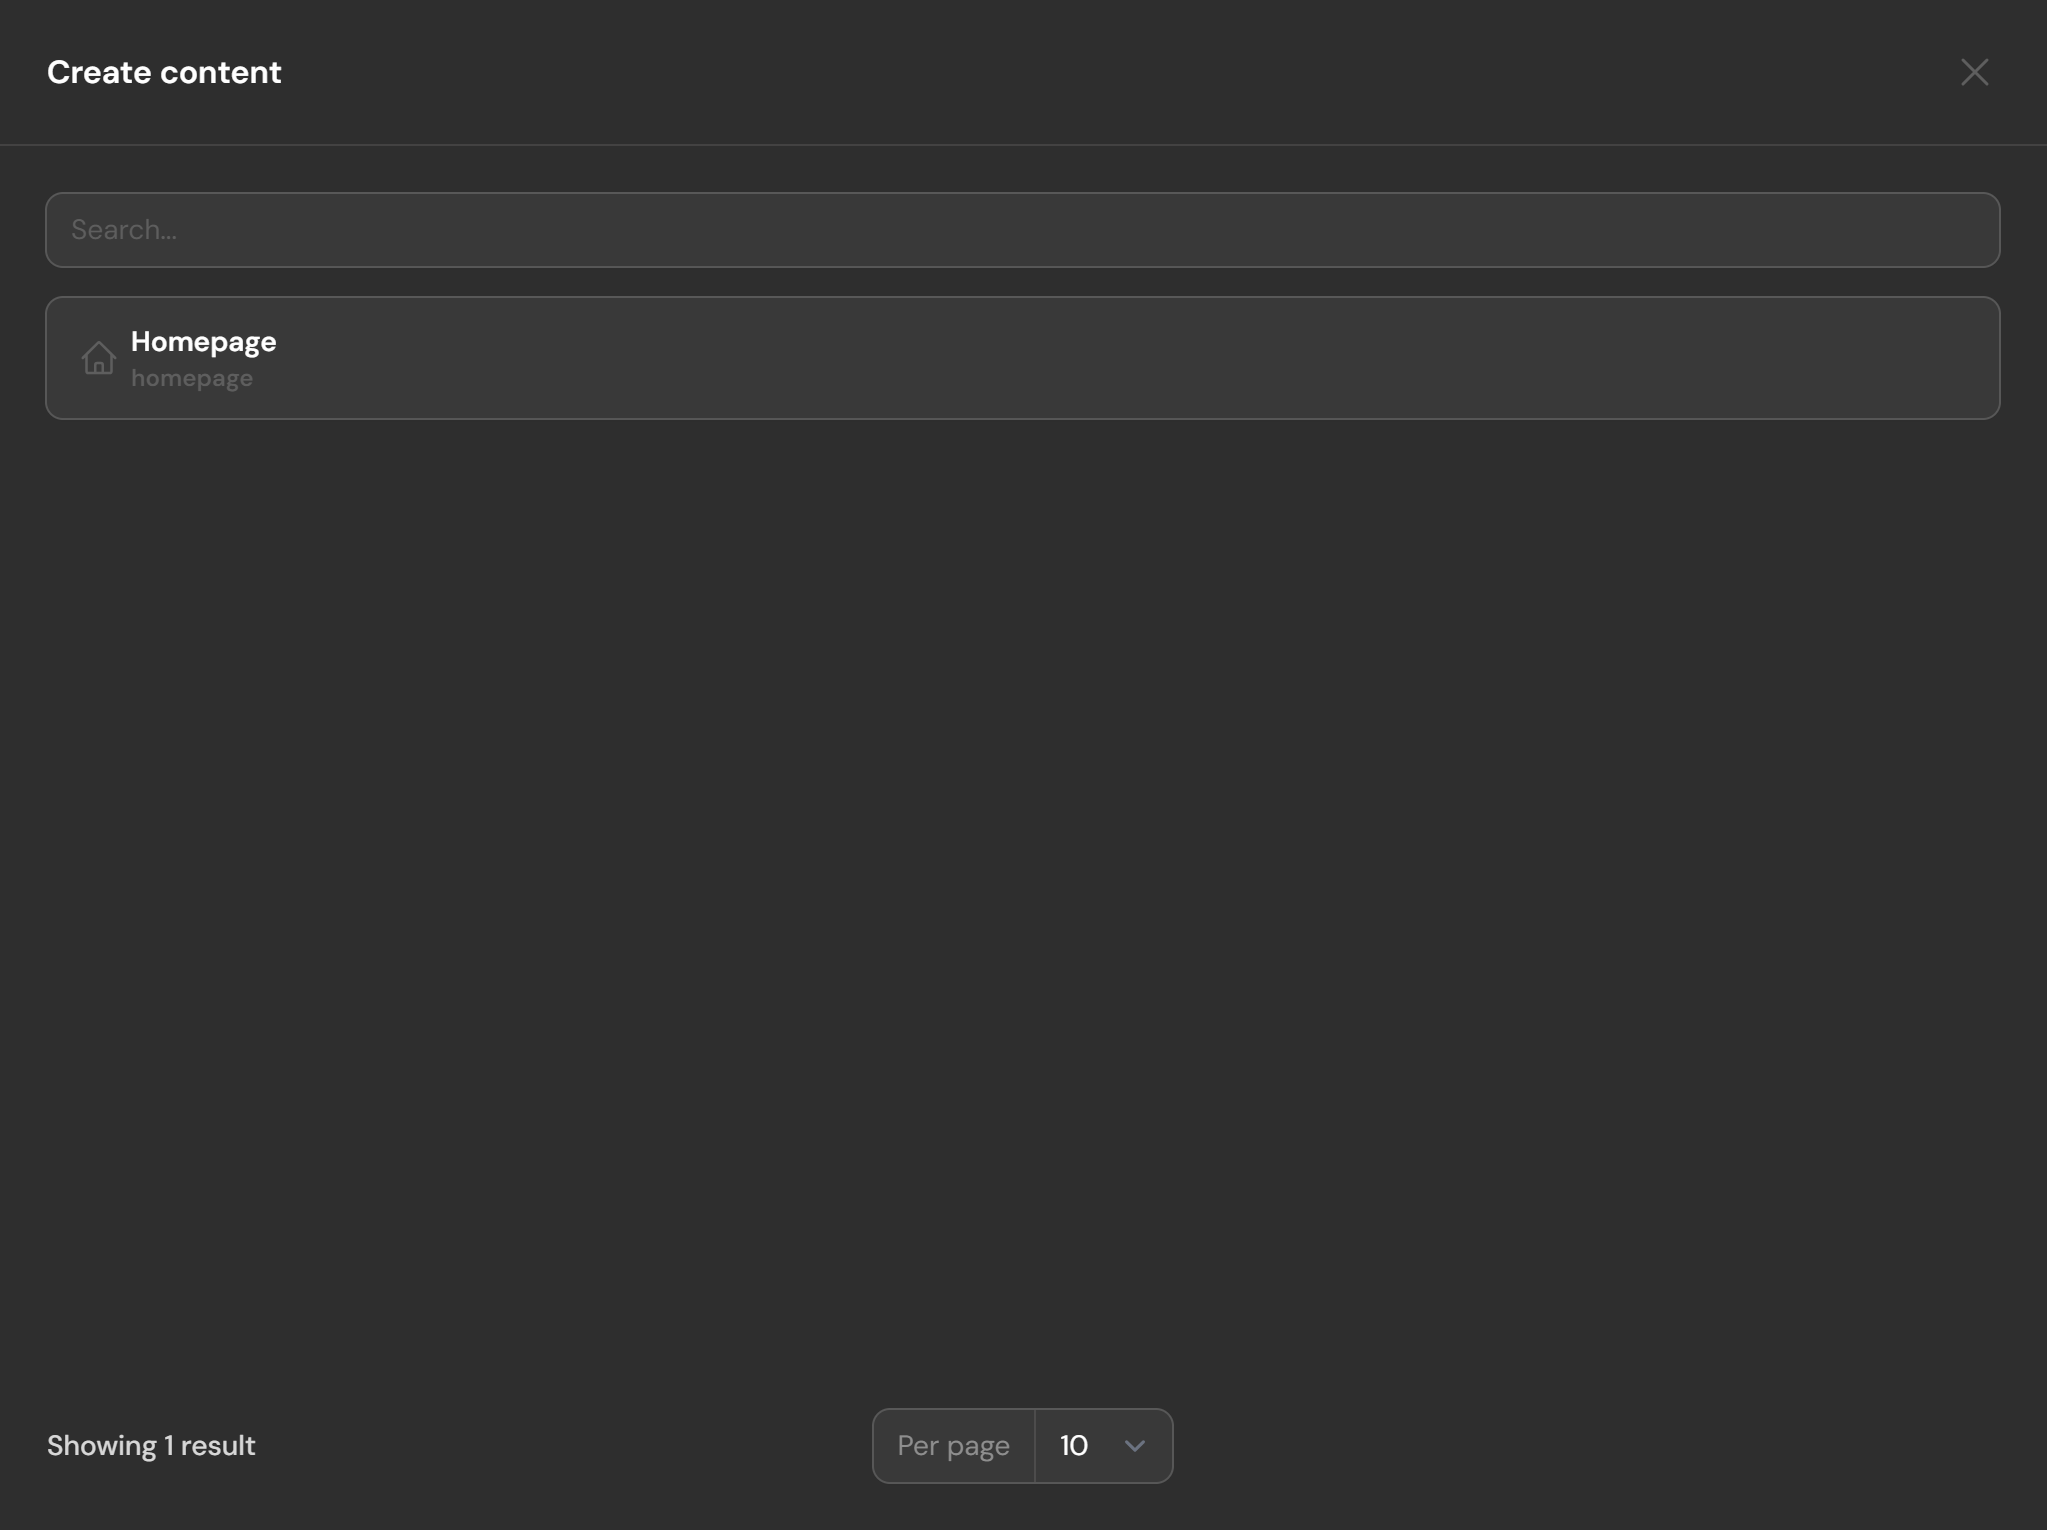Click the 'homepage' slug text
2047x1530 pixels.
[192, 379]
